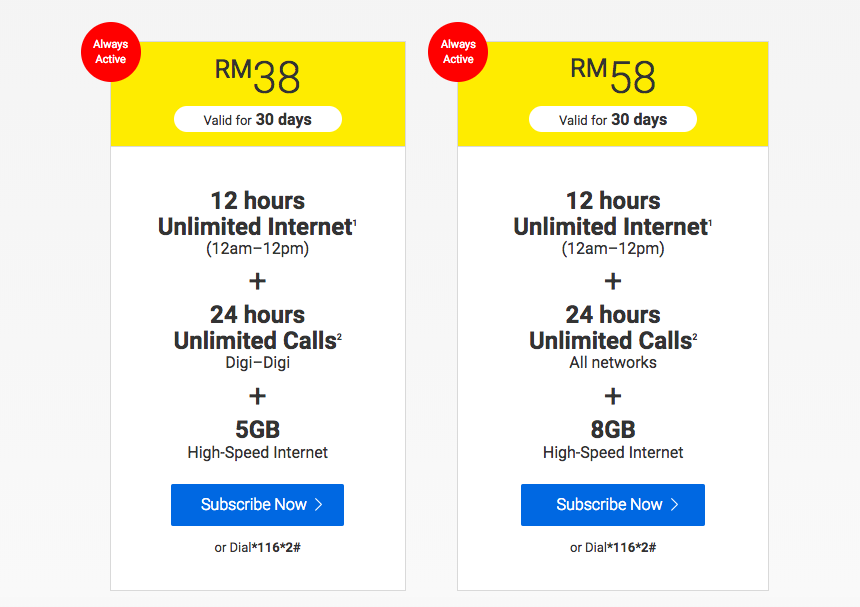Click the first plus sign in RM38 card
This screenshot has height=607, width=860.
(x=257, y=281)
